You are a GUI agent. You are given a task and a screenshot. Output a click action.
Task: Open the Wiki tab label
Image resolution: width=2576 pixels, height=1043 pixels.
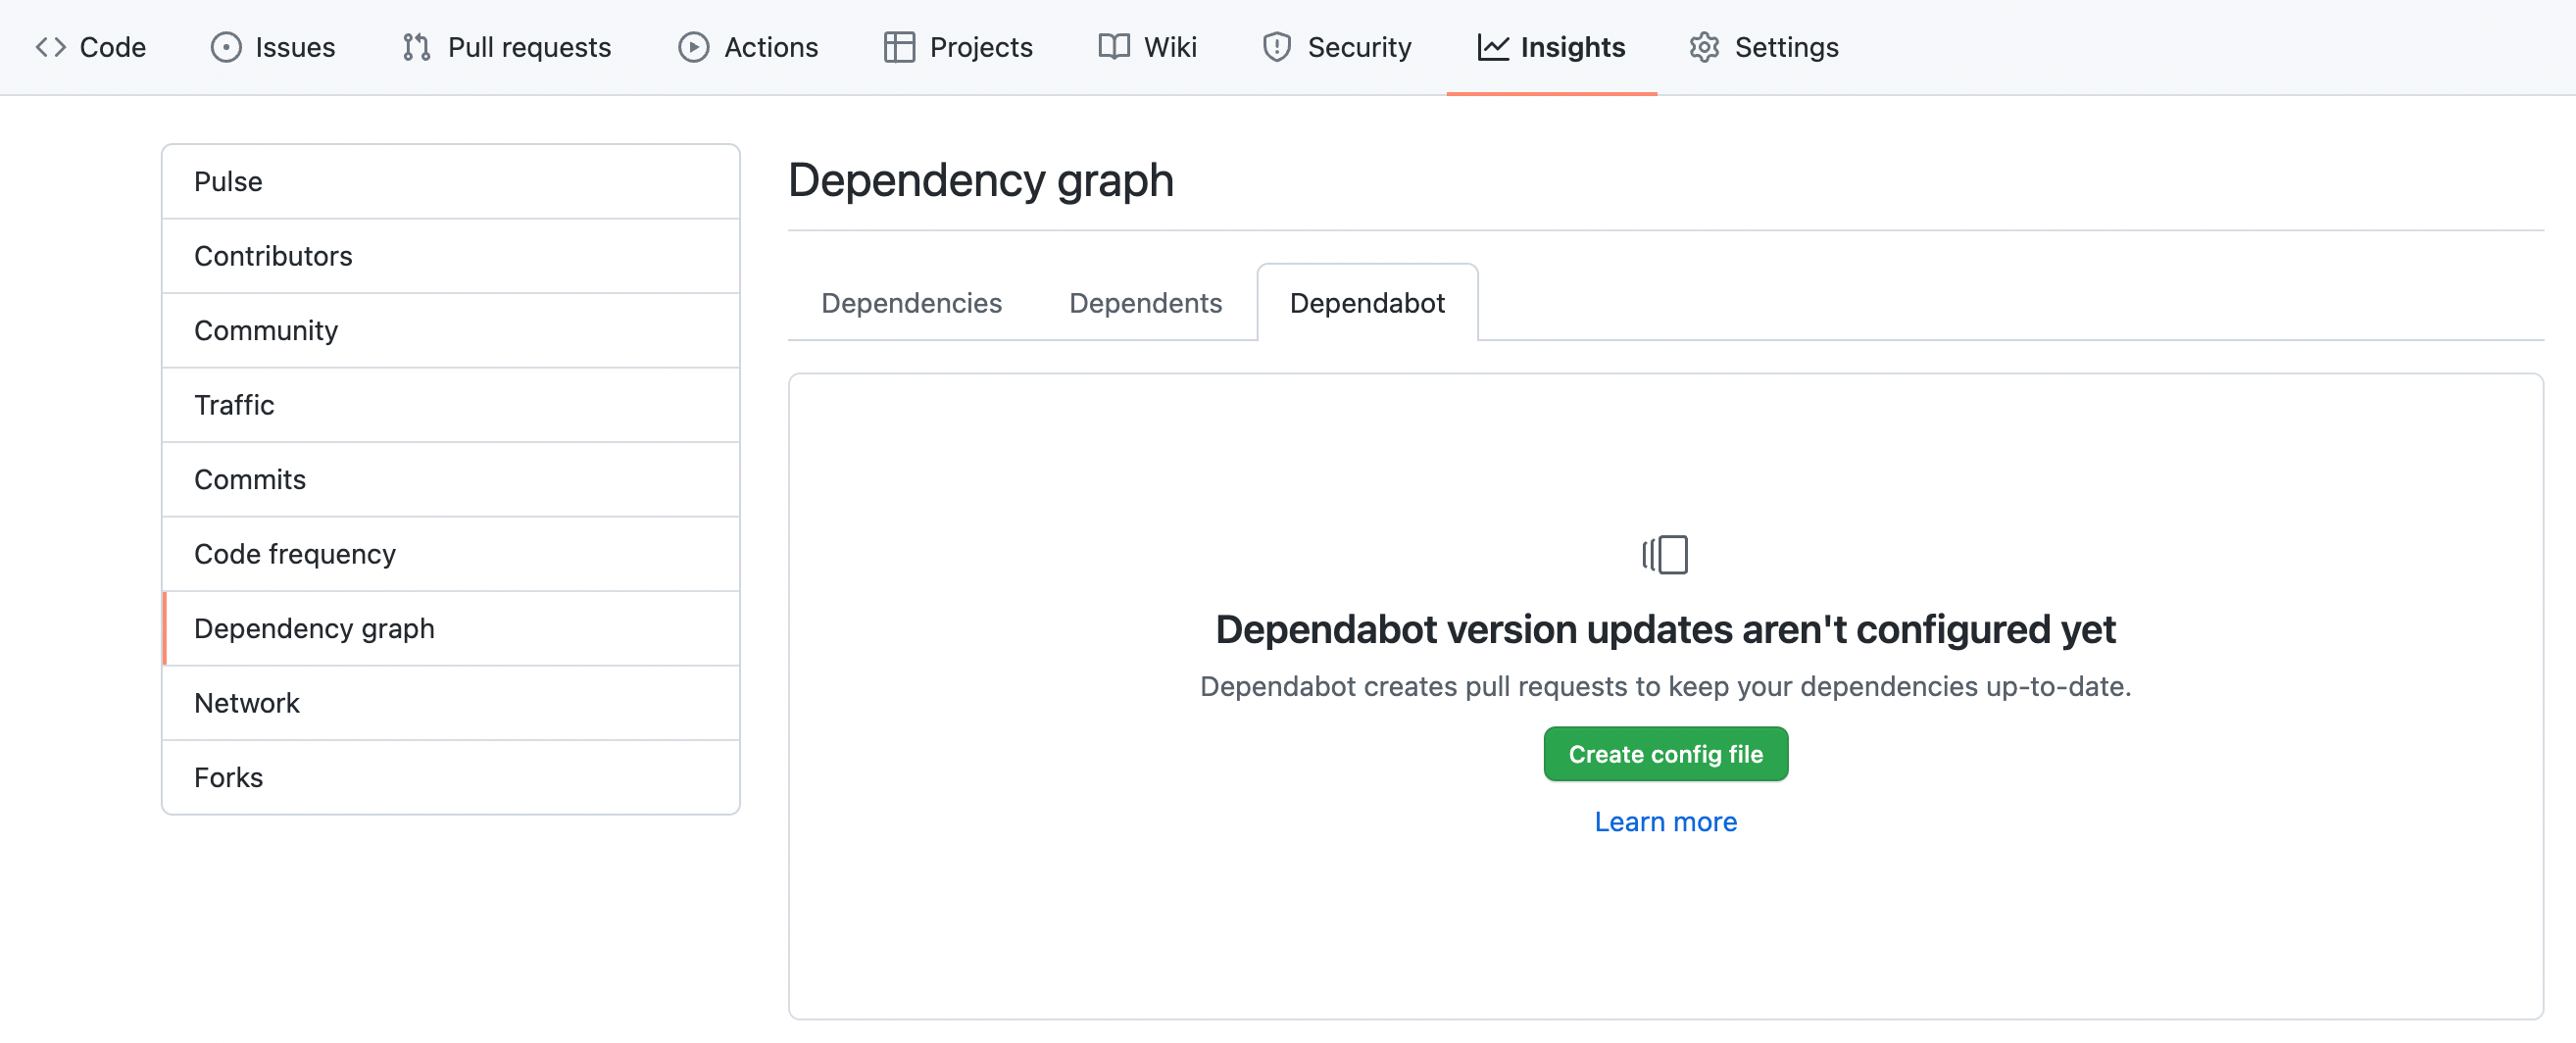click(x=1170, y=47)
